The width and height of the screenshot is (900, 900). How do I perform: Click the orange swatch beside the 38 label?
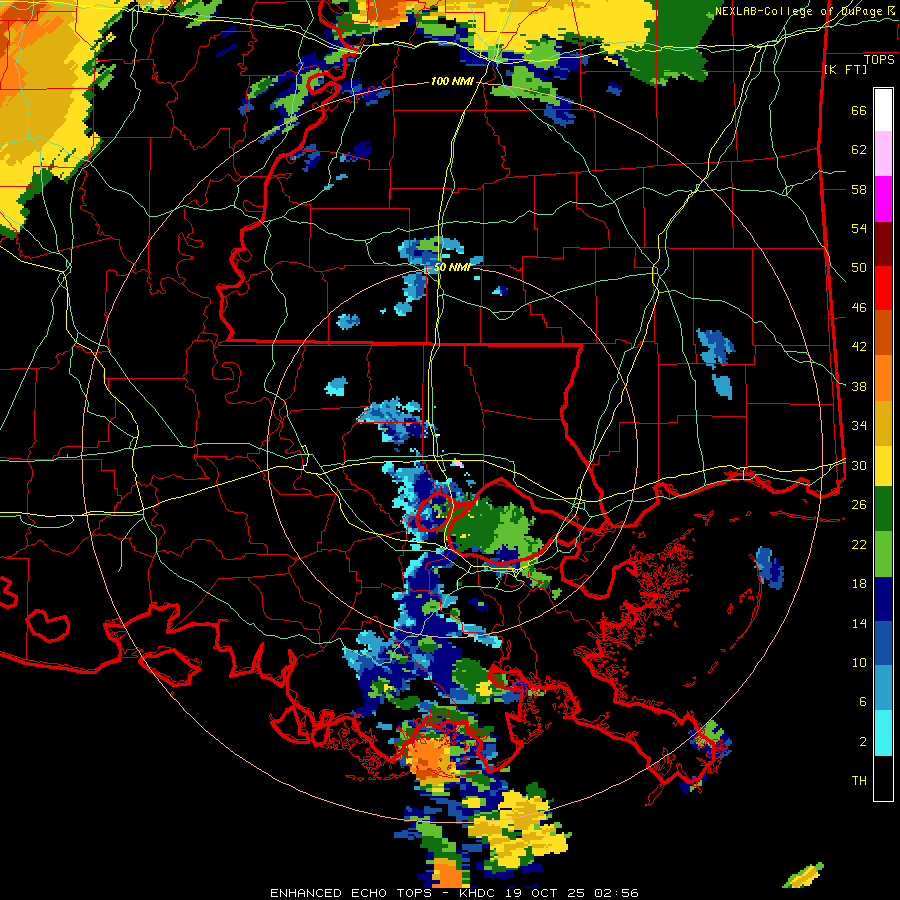click(883, 378)
